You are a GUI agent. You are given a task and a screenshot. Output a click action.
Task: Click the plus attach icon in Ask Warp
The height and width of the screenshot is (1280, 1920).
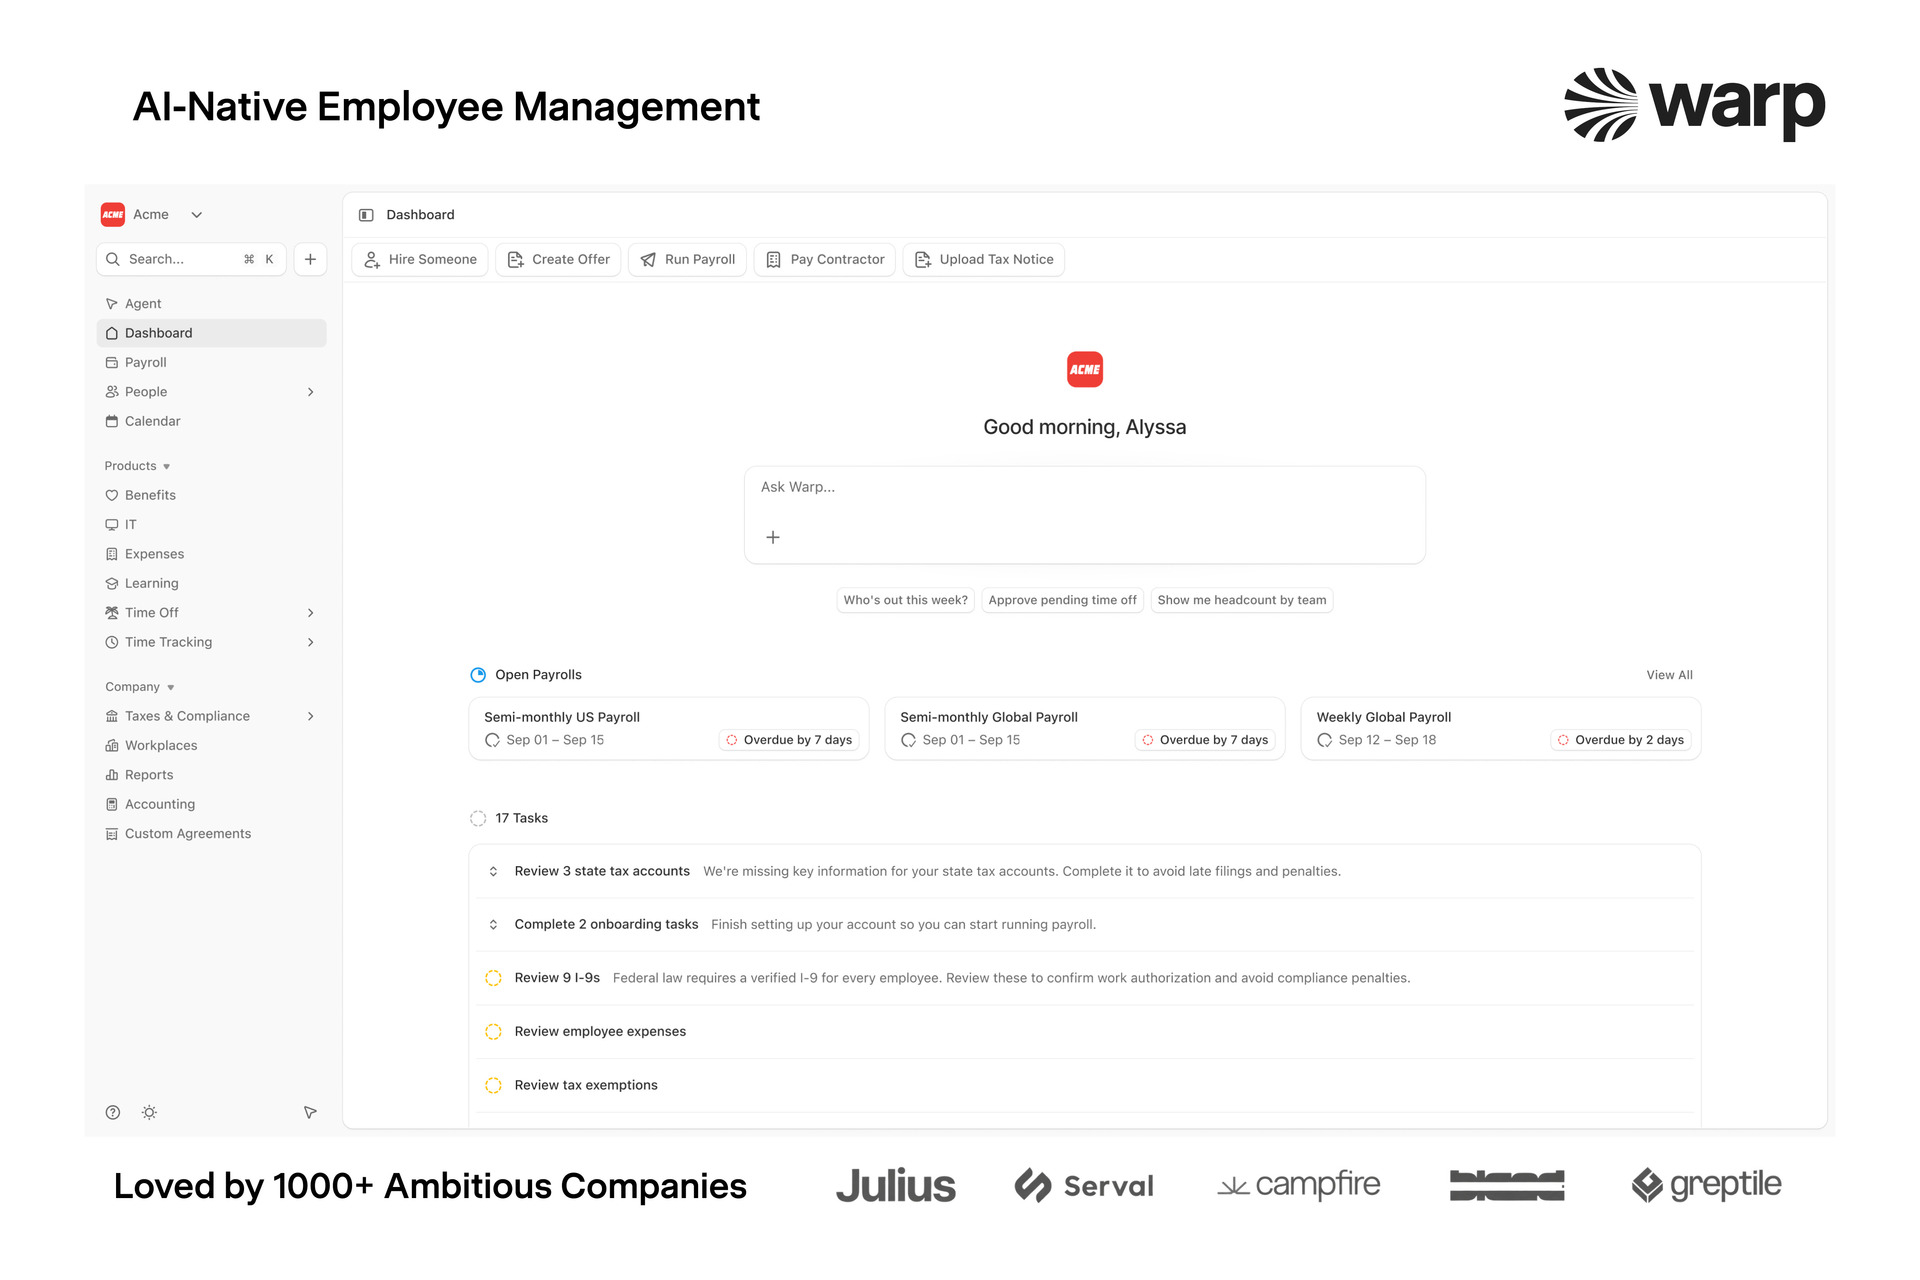(x=773, y=538)
